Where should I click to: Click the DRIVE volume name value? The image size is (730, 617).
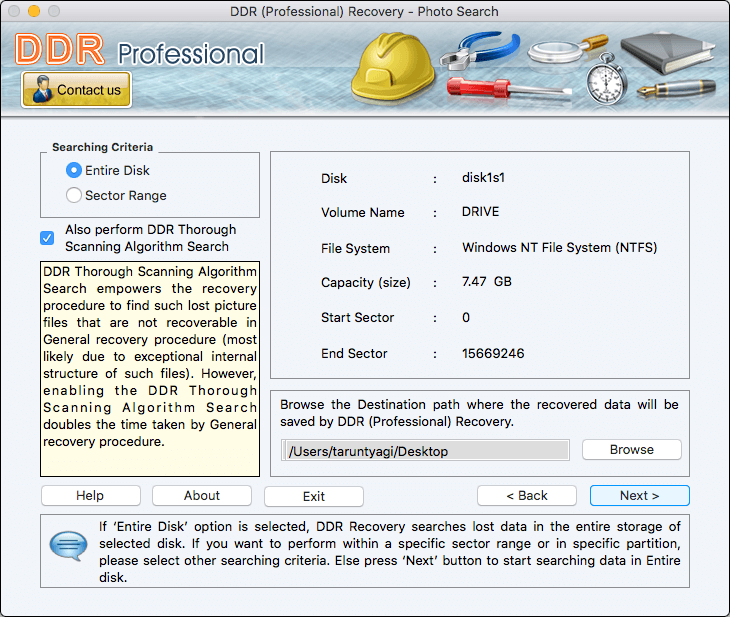coord(480,212)
